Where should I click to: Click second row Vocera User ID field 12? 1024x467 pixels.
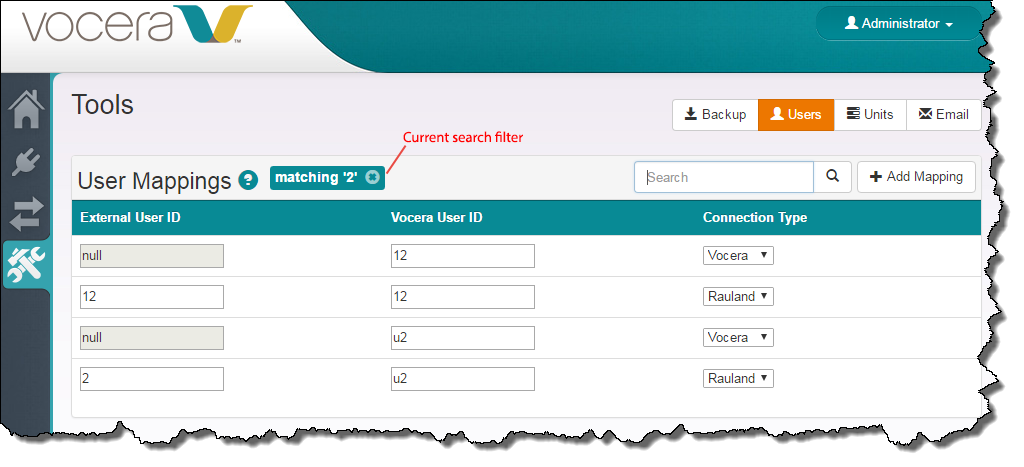(x=462, y=297)
